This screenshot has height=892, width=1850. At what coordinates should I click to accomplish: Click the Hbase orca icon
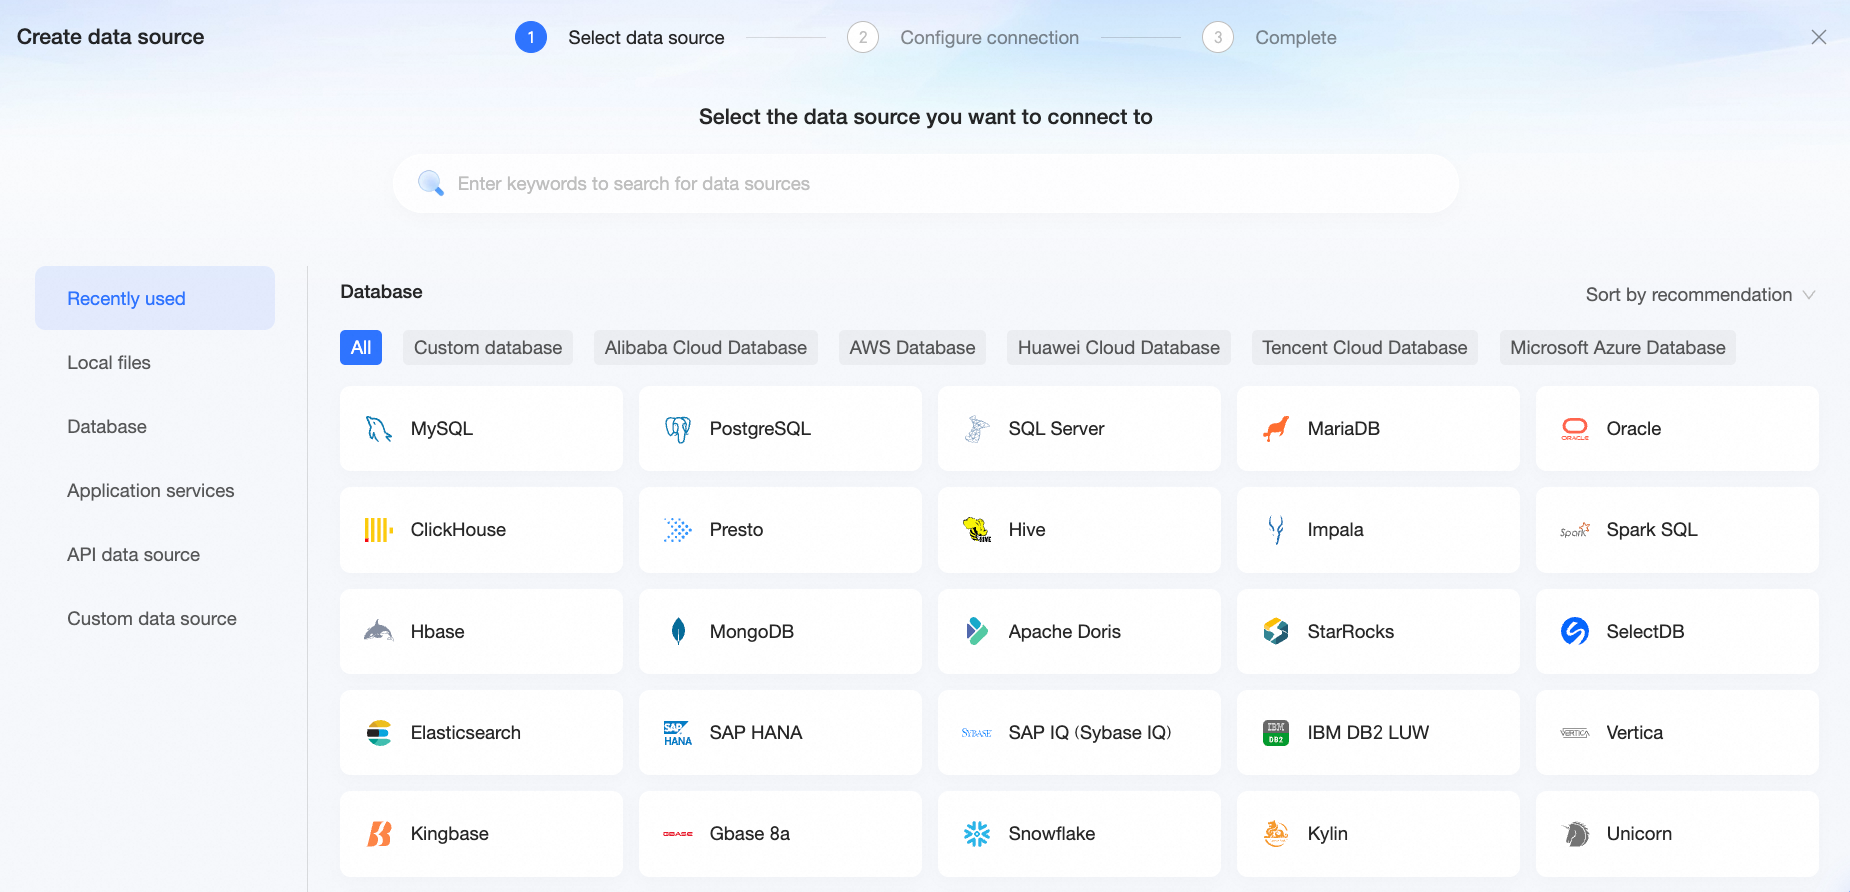tap(378, 631)
